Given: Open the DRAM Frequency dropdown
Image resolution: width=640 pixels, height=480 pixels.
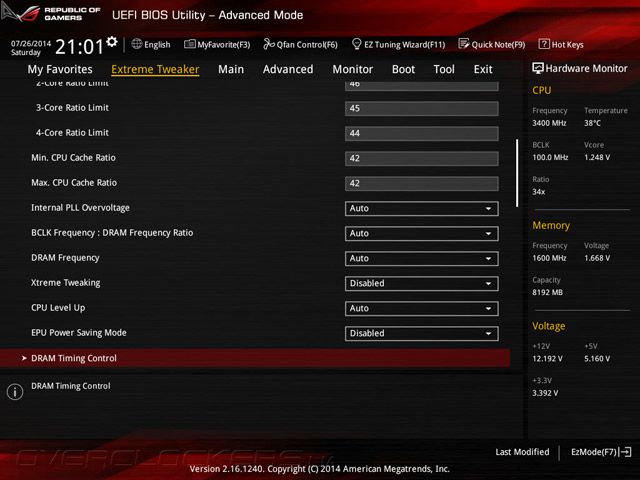Looking at the screenshot, I should 421,258.
